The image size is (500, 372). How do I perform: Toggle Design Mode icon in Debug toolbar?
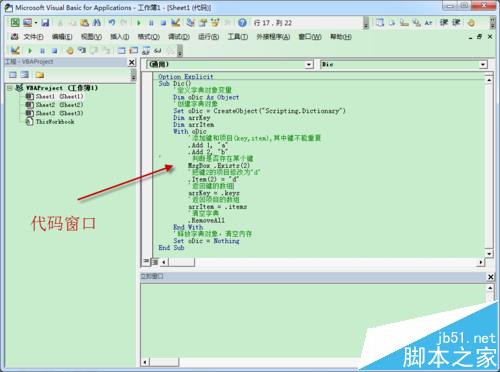pos(15,51)
